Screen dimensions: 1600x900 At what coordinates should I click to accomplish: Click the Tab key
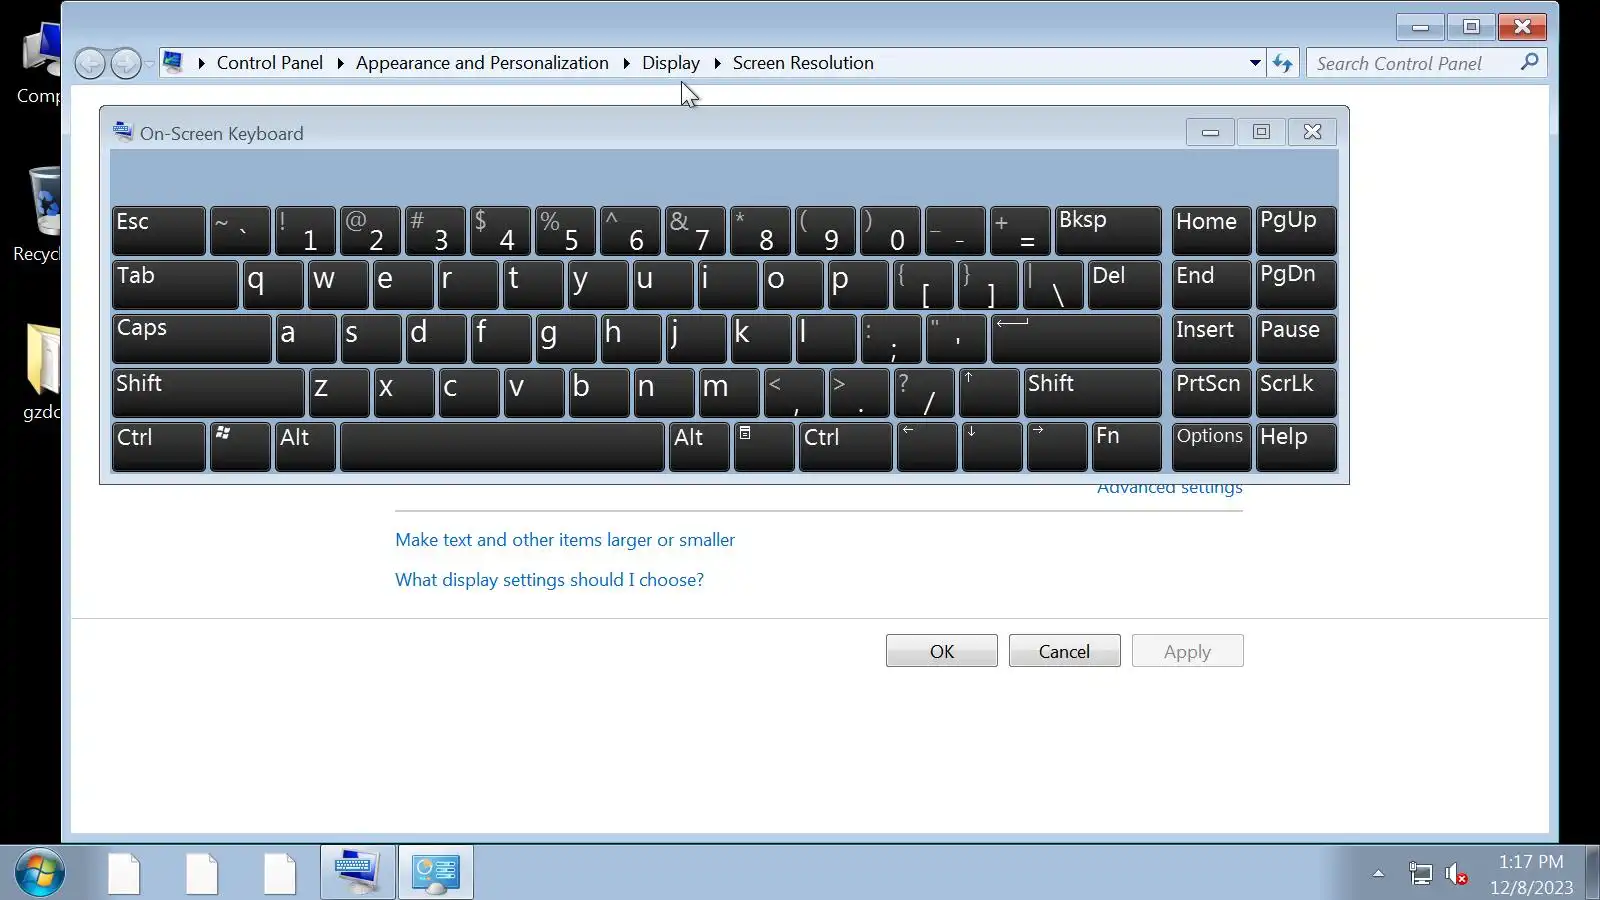pos(175,284)
